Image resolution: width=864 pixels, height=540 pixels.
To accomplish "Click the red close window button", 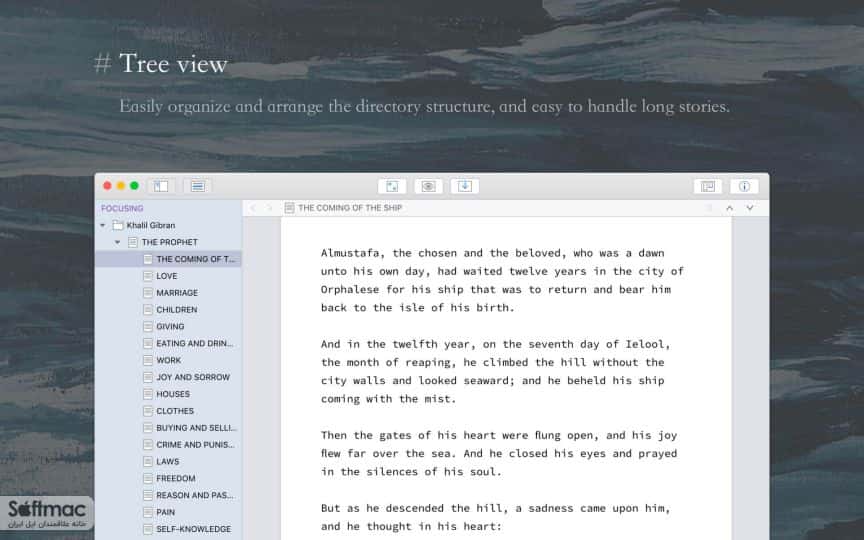I will [x=107, y=186].
